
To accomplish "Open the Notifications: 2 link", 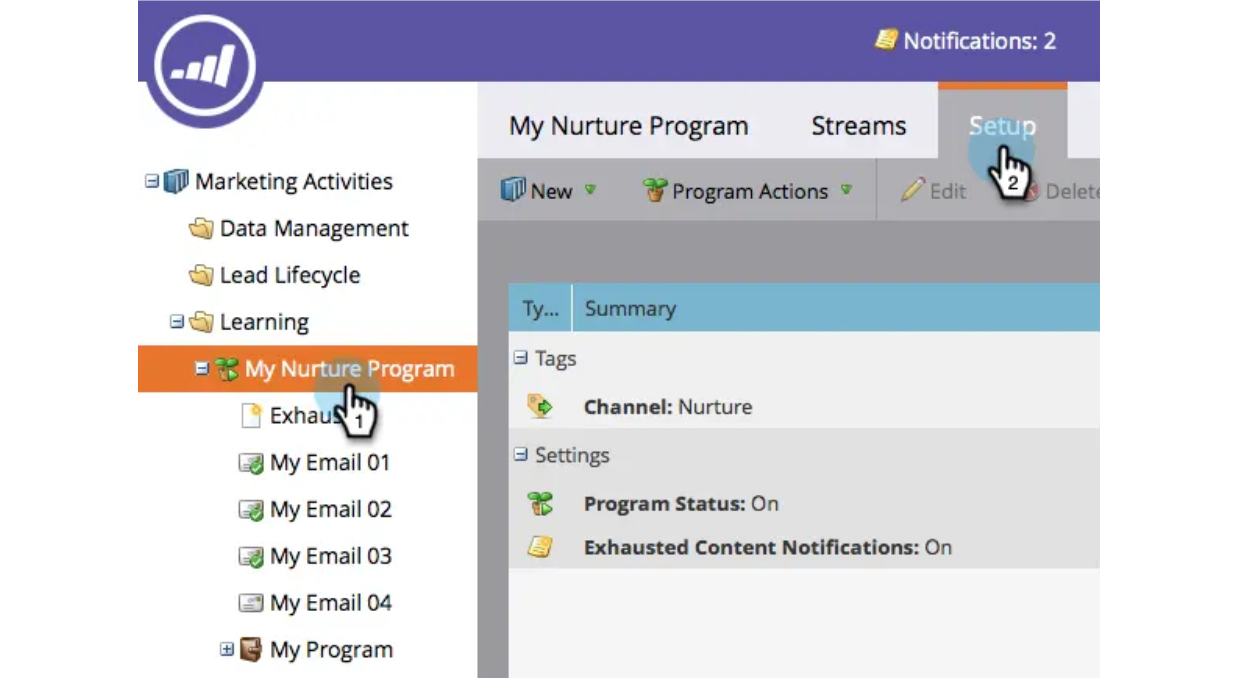I will (965, 41).
